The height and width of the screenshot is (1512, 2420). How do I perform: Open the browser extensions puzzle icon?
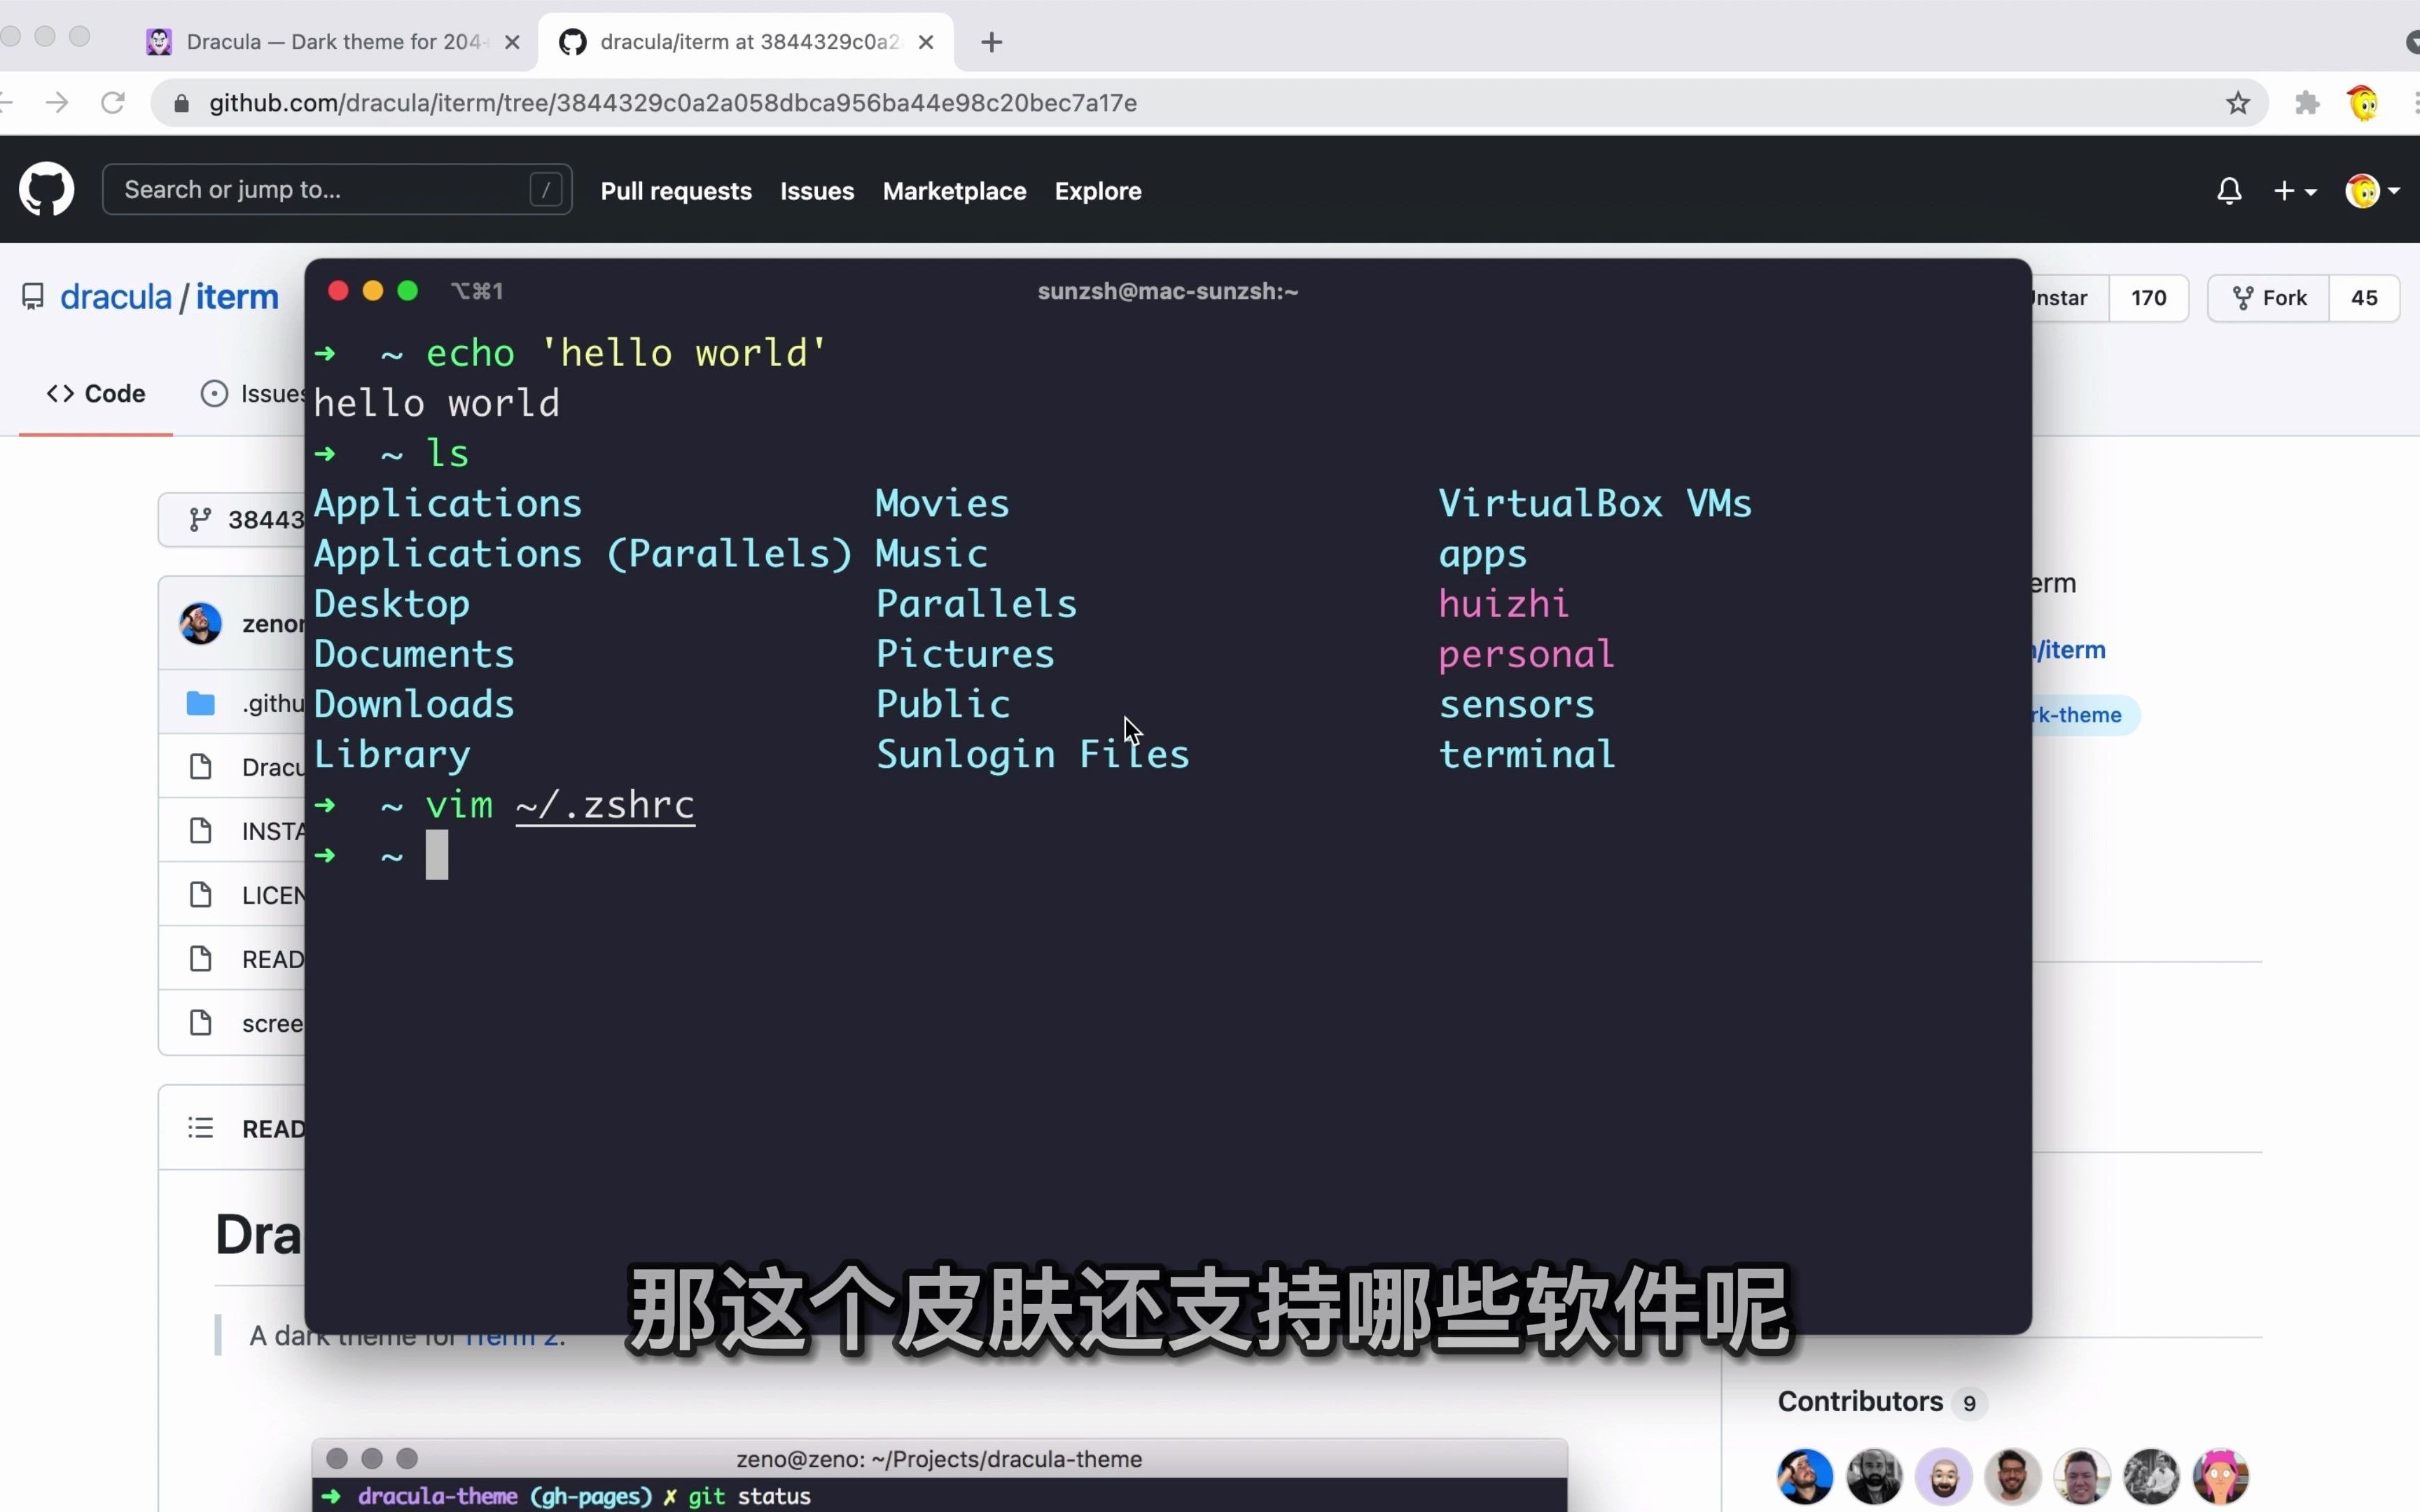(x=2307, y=103)
